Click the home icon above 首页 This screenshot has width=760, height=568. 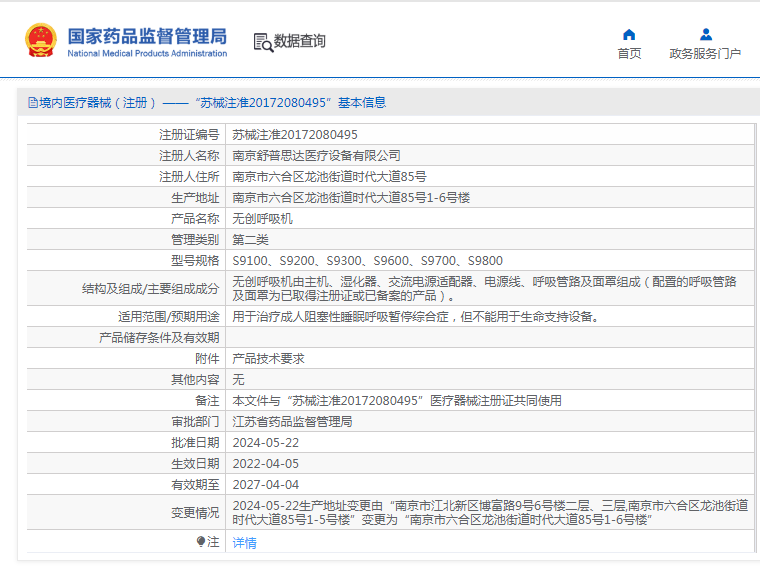tap(629, 34)
